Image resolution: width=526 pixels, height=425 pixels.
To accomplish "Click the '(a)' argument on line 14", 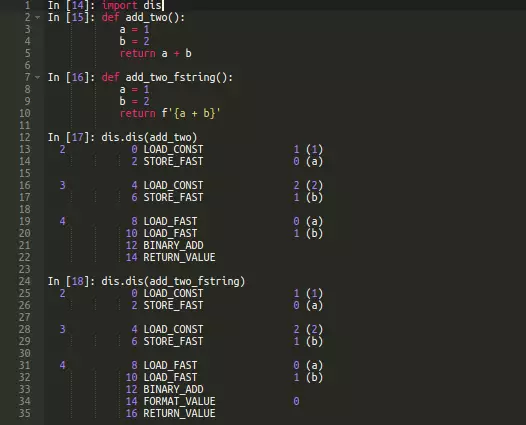I will (x=314, y=161).
